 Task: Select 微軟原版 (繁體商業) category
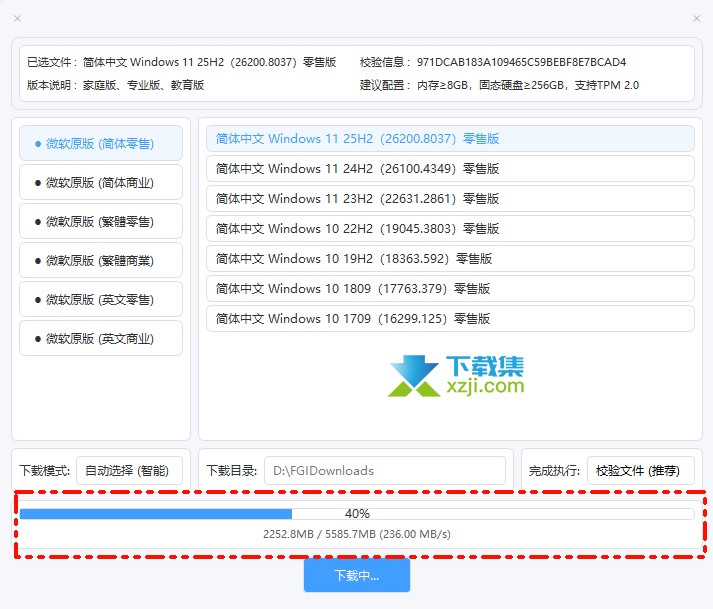coord(101,261)
